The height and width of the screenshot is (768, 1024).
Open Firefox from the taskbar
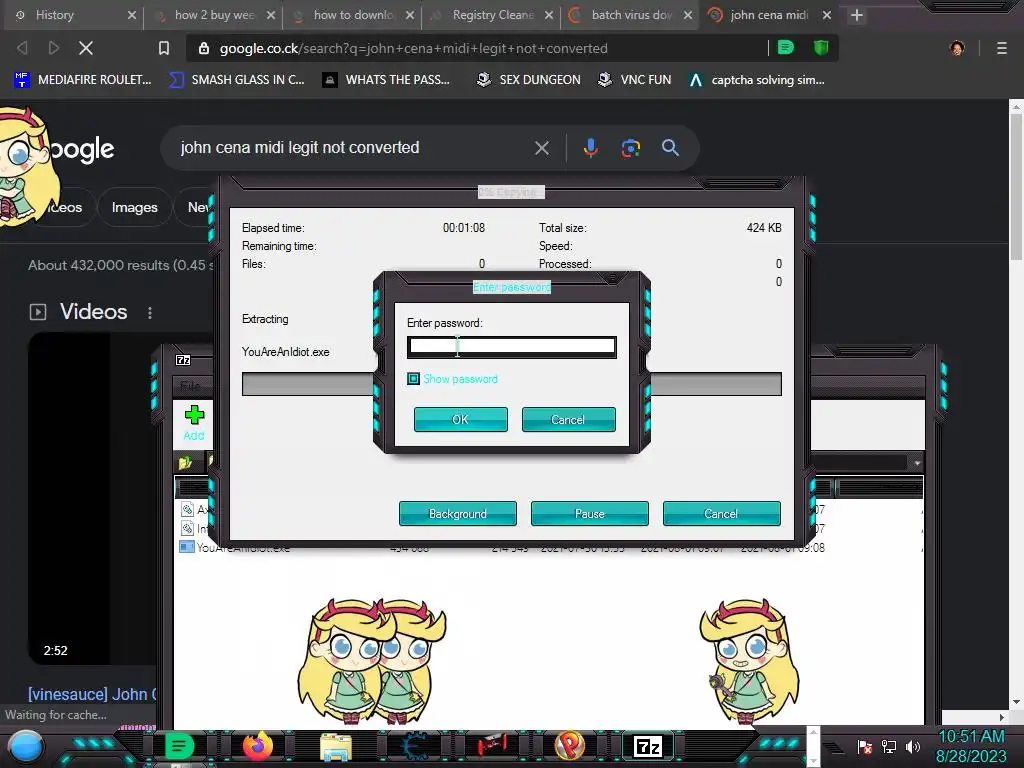[x=258, y=746]
